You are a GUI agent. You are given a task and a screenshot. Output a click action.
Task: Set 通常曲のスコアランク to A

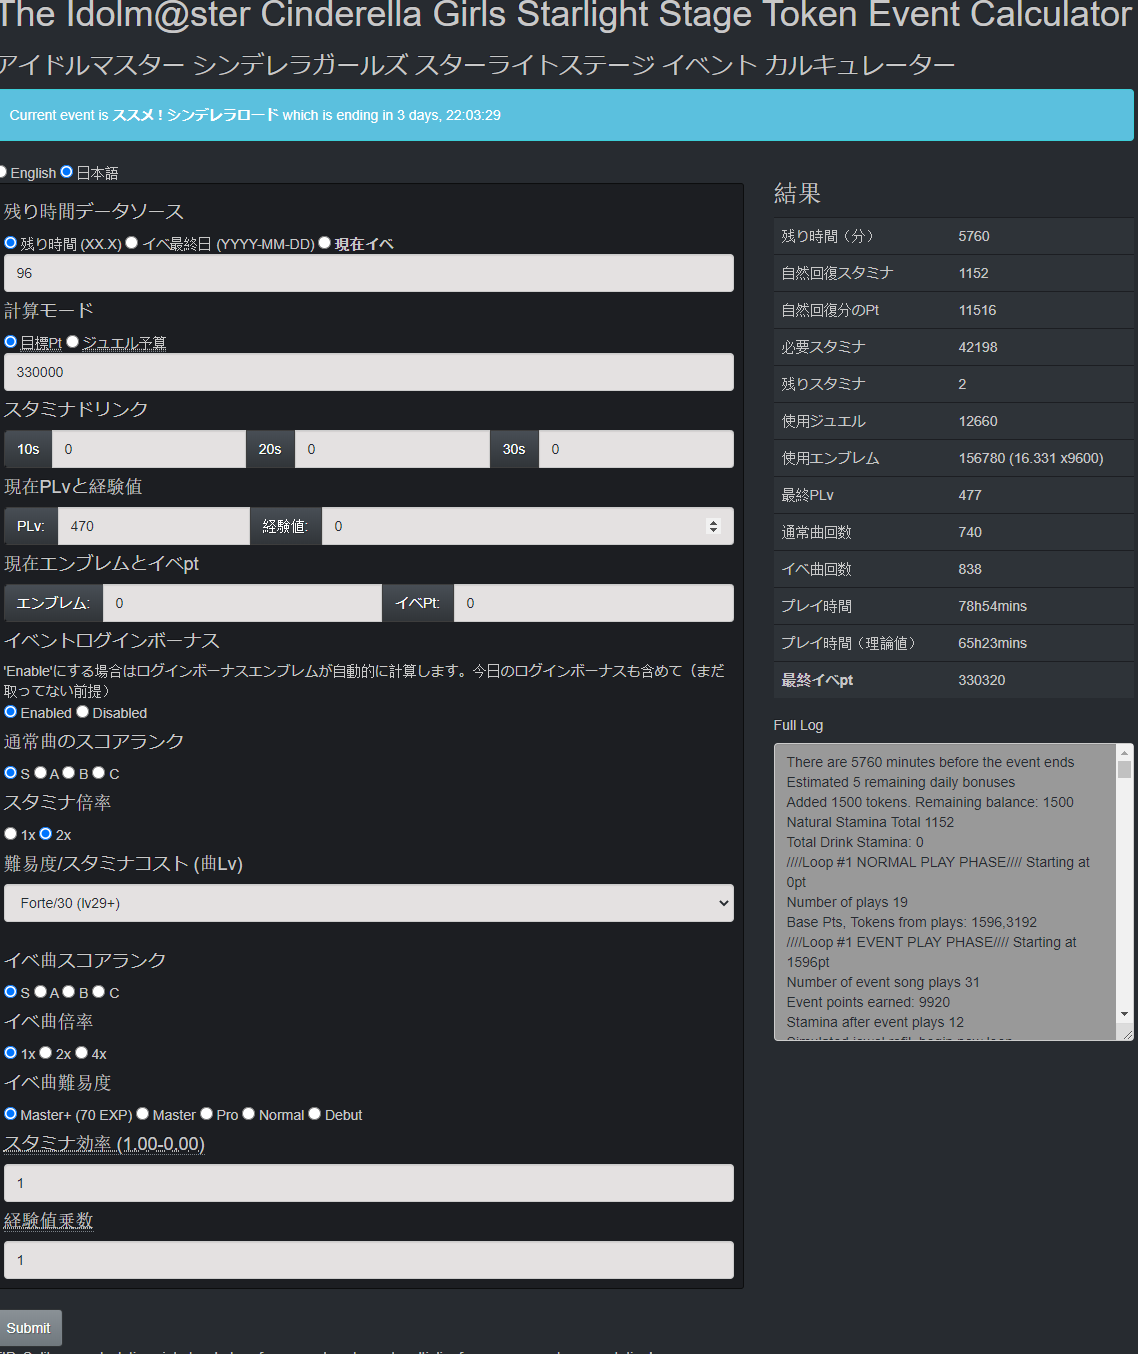pos(41,773)
